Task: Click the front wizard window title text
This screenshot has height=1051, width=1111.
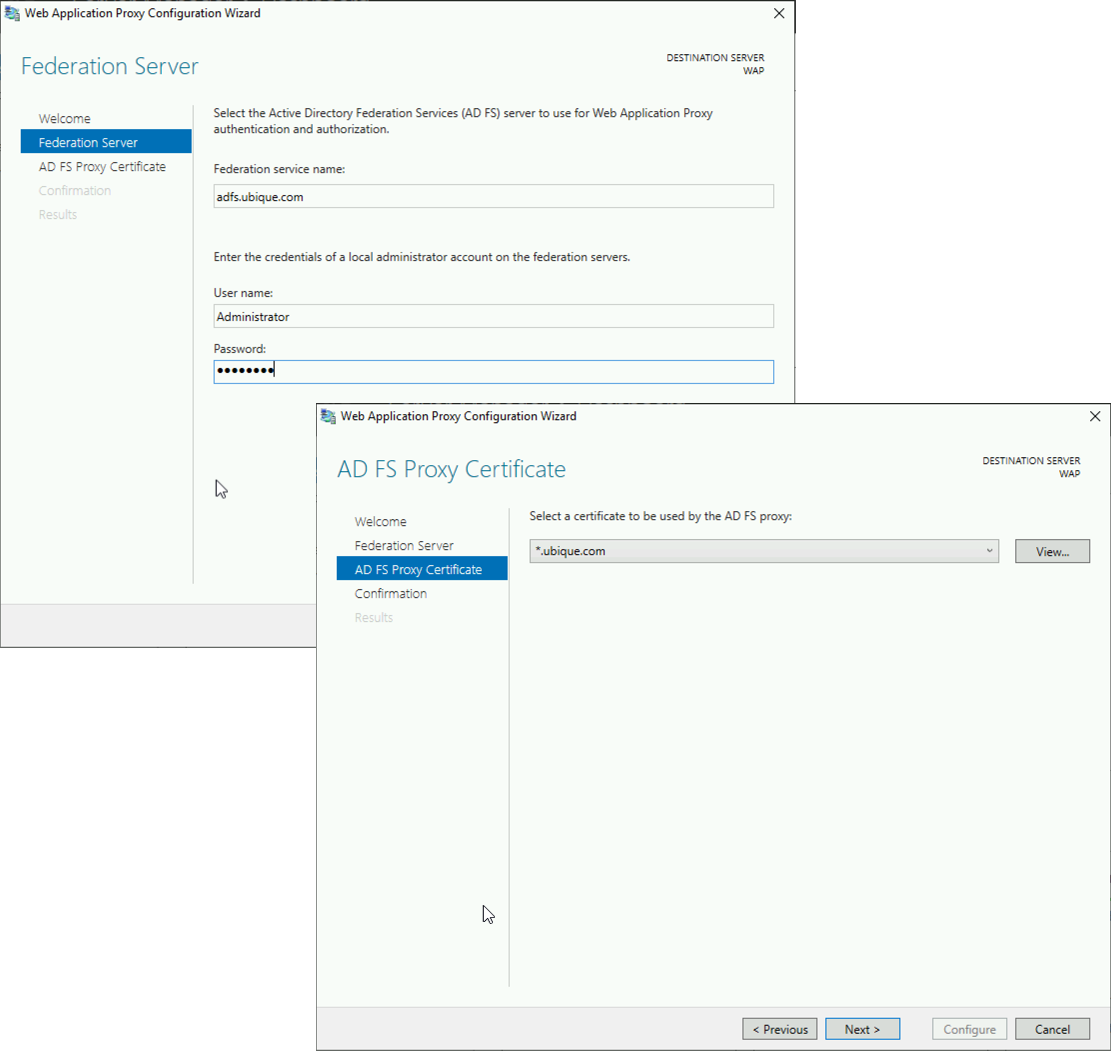Action: click(458, 417)
